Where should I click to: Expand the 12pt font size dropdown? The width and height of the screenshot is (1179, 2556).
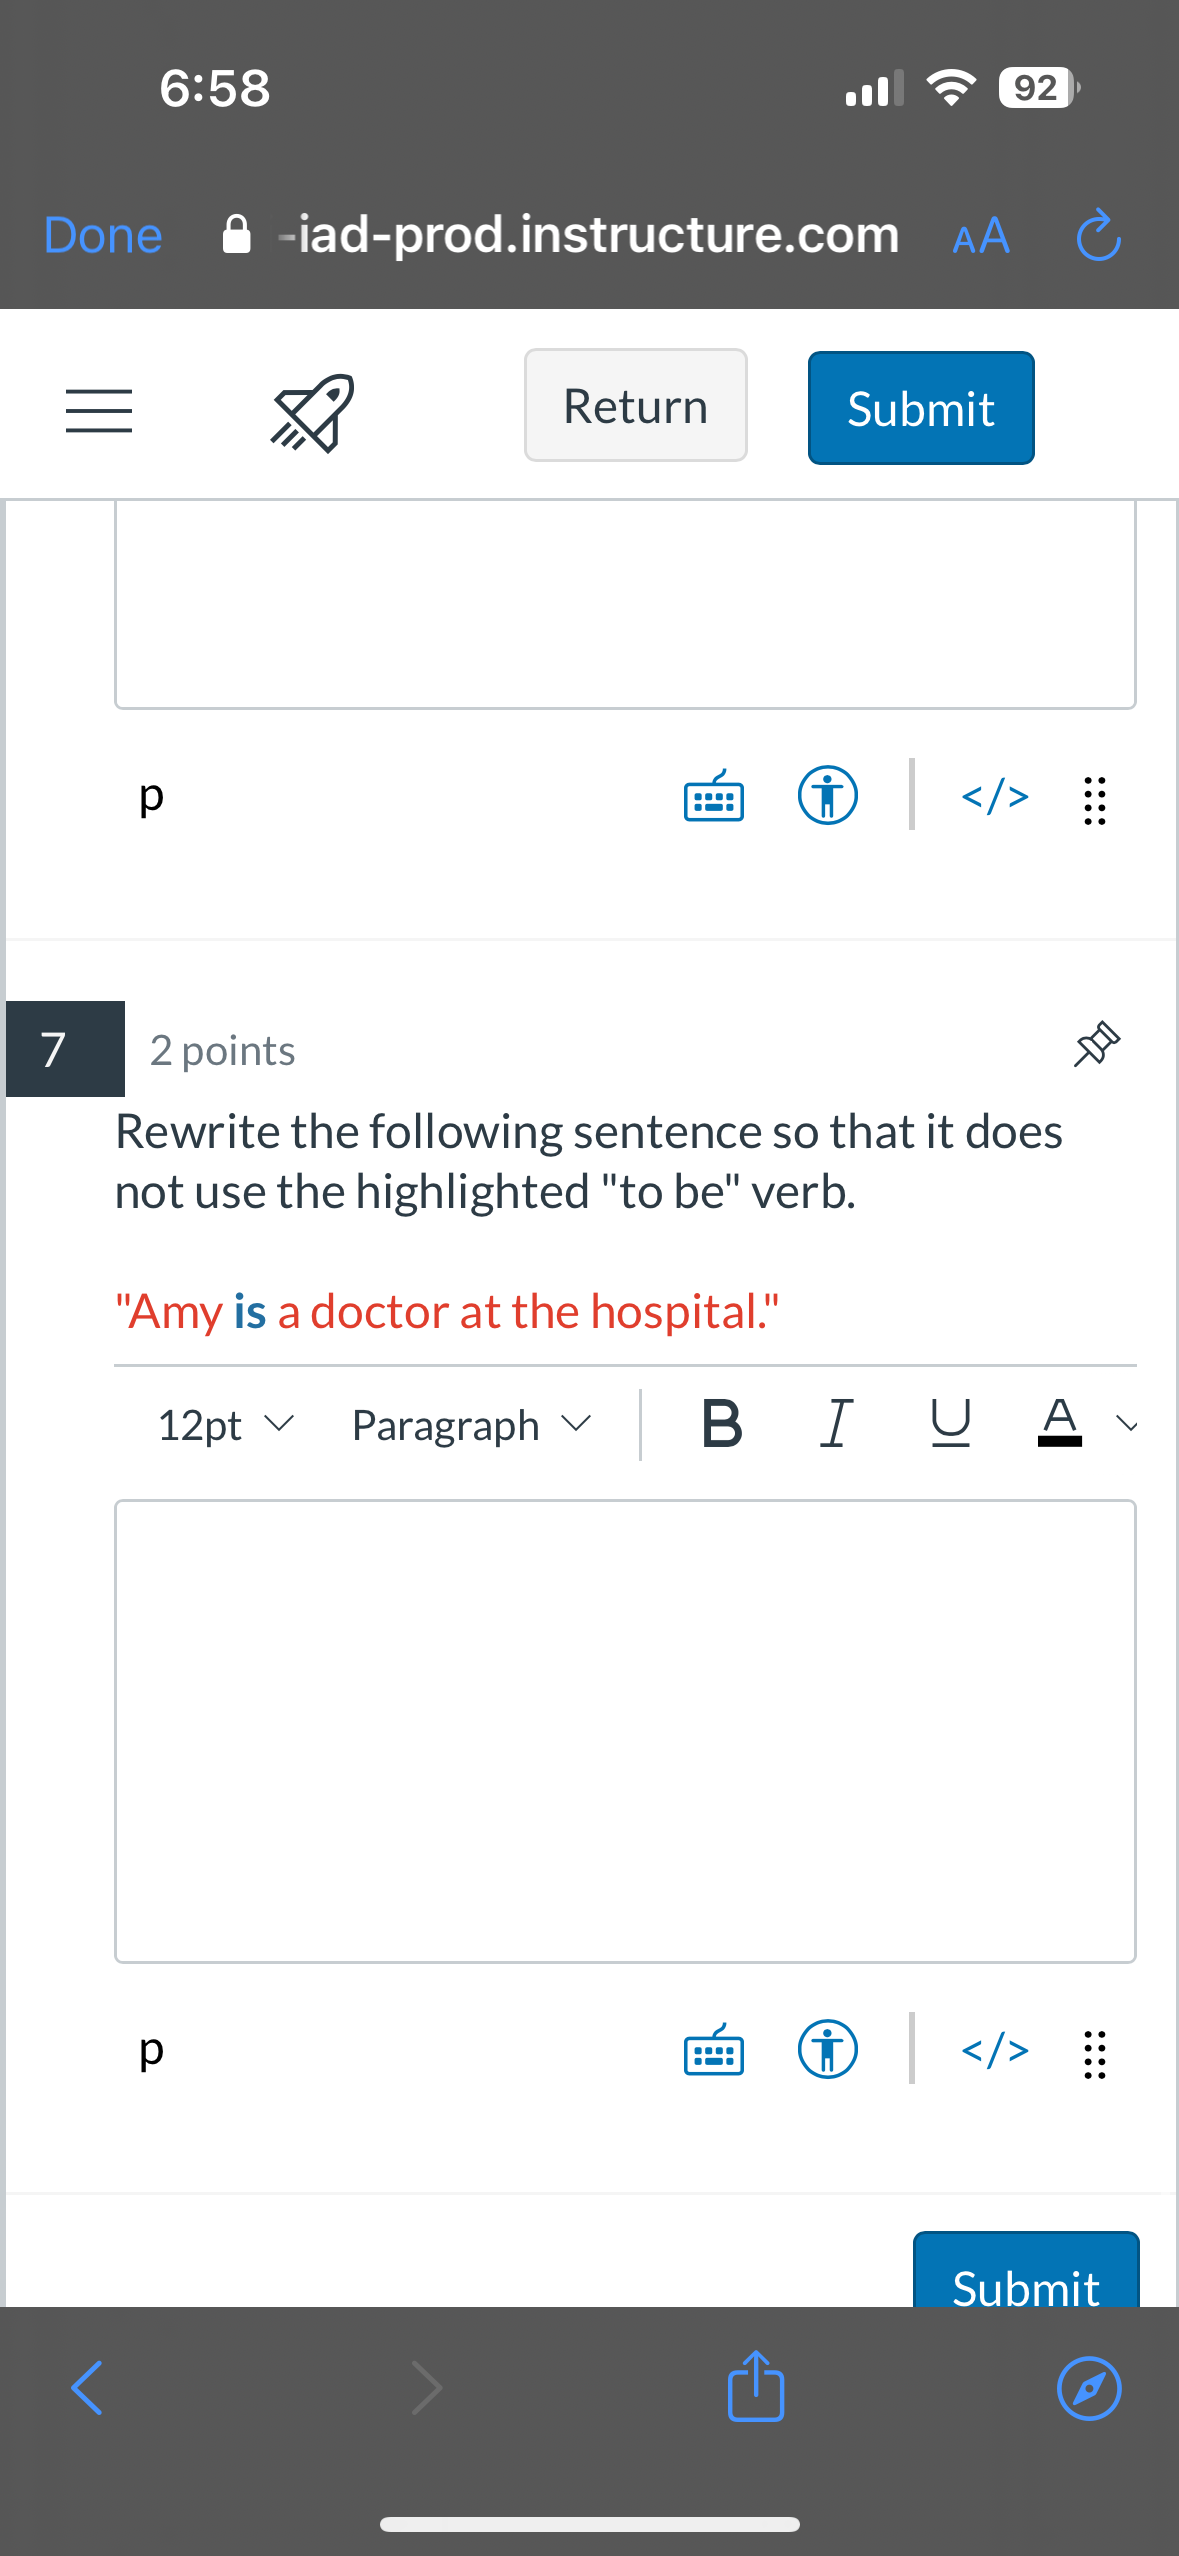point(226,1424)
